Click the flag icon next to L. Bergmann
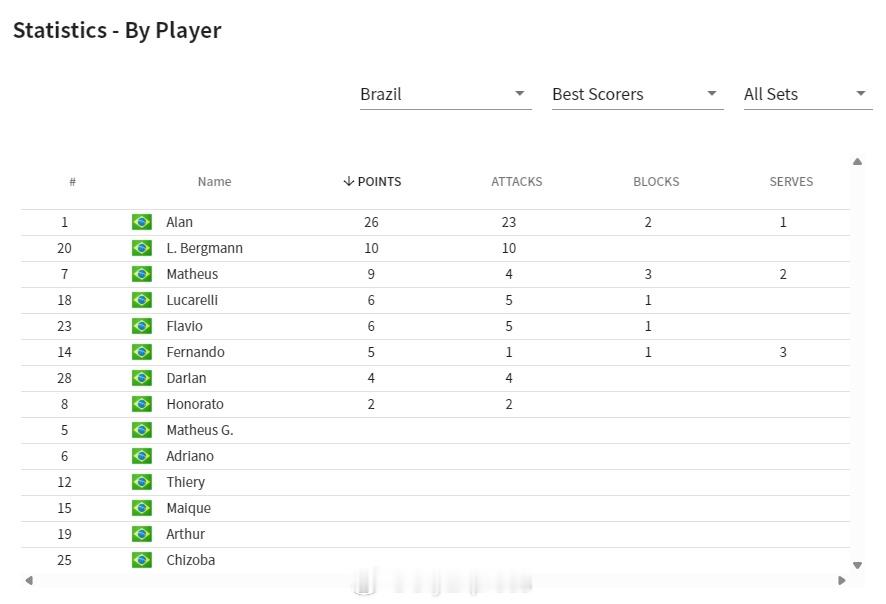Screen dimensions: 886x604 coord(142,248)
